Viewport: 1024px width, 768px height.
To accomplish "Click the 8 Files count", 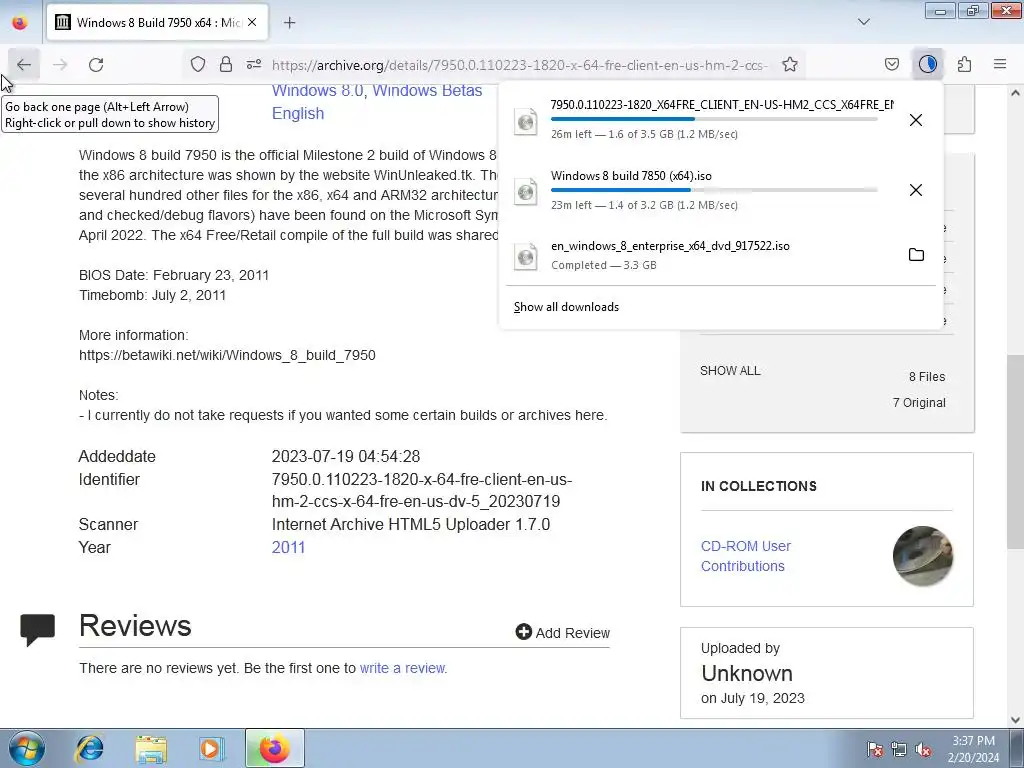I will pos(927,377).
